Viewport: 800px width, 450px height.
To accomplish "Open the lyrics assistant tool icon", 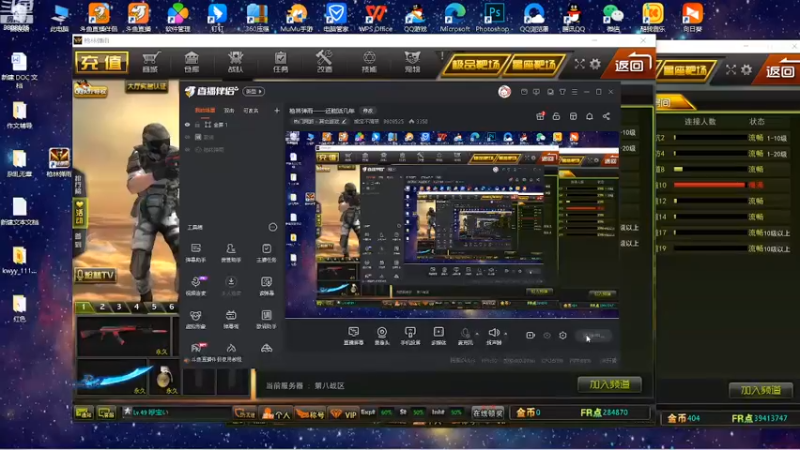I will tap(266, 319).
